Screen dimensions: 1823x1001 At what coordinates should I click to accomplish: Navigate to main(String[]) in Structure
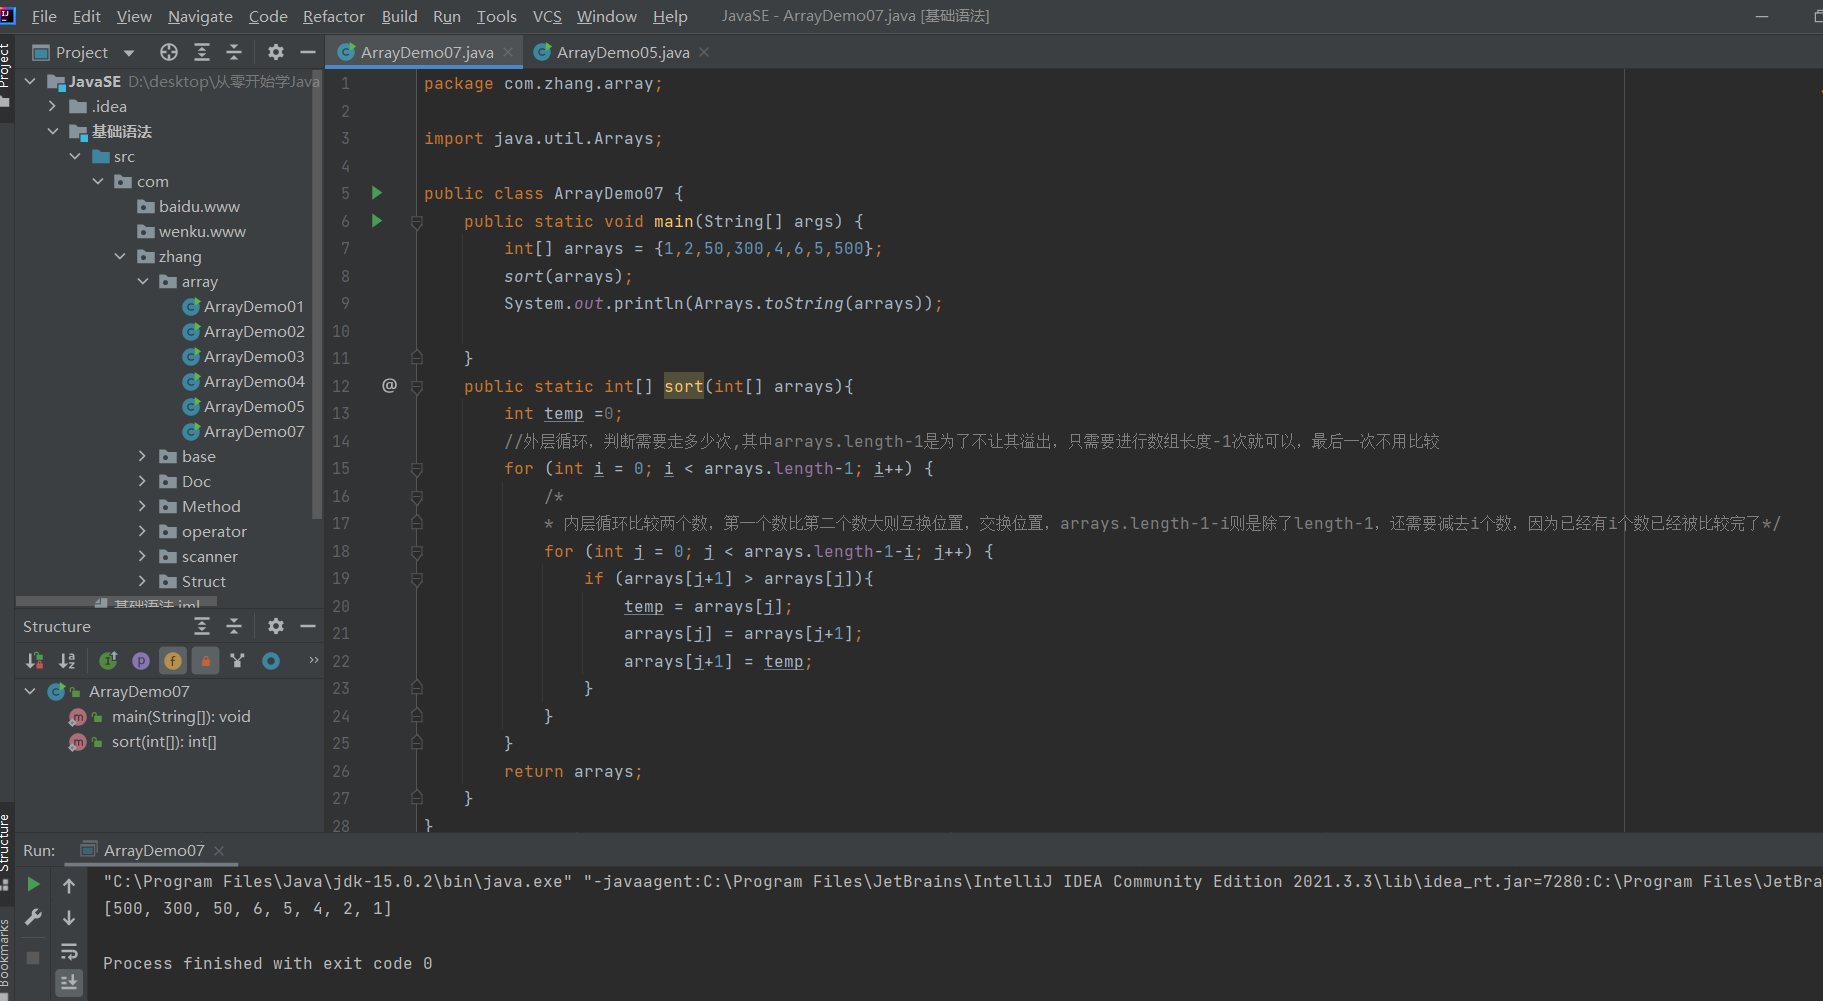point(181,716)
